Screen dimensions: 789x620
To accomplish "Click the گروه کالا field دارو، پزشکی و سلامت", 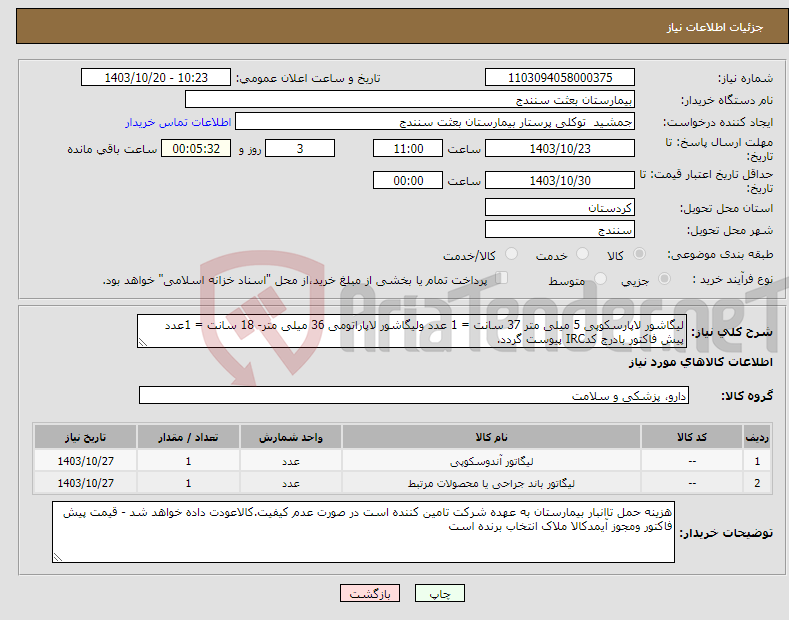I will coord(414,396).
